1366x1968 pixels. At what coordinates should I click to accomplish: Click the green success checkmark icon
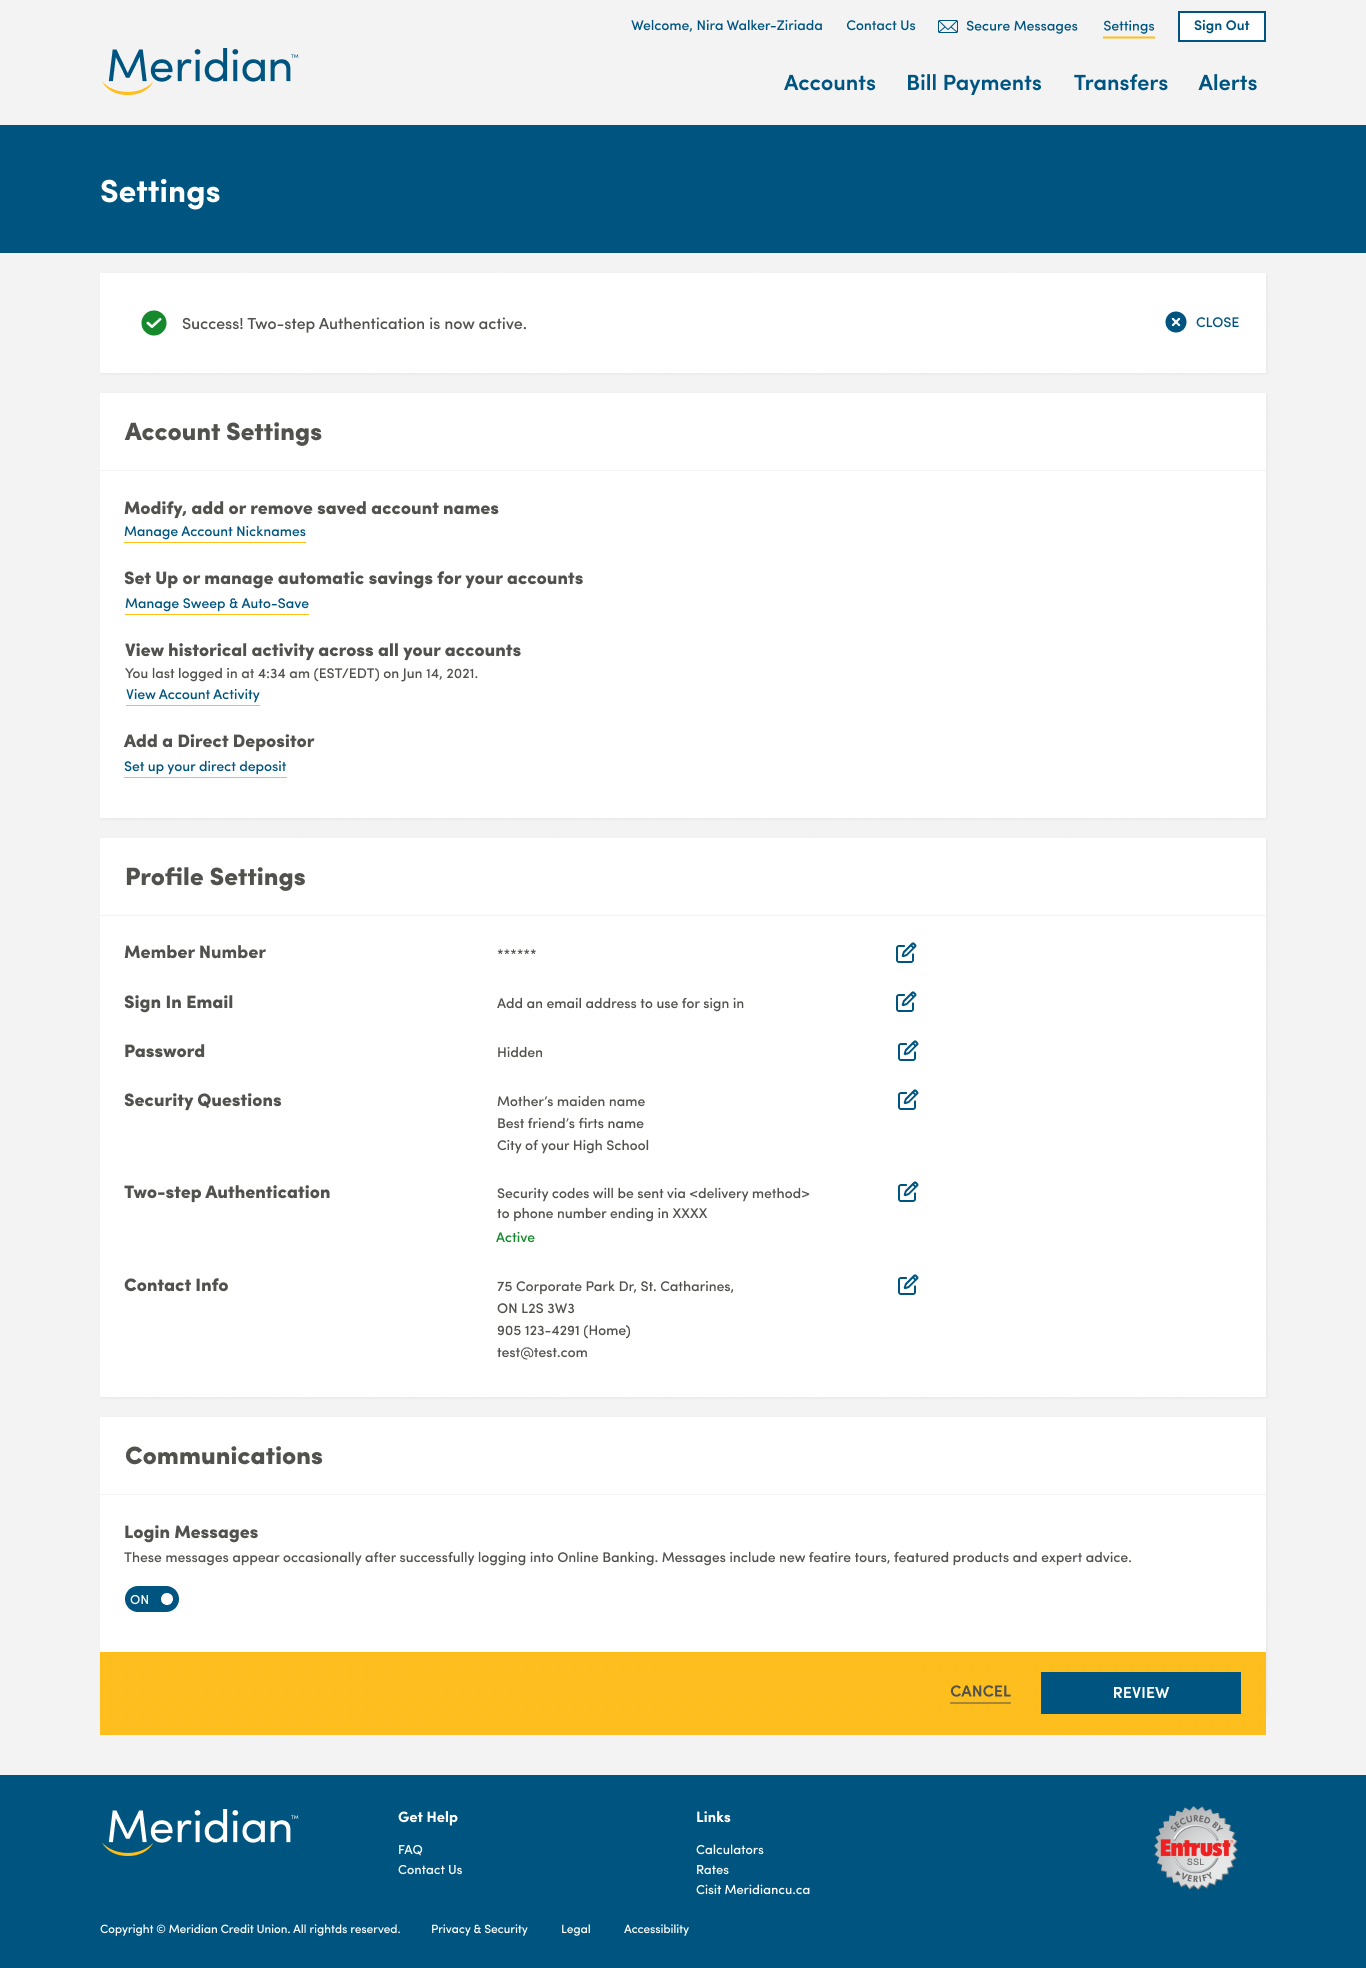coord(154,323)
